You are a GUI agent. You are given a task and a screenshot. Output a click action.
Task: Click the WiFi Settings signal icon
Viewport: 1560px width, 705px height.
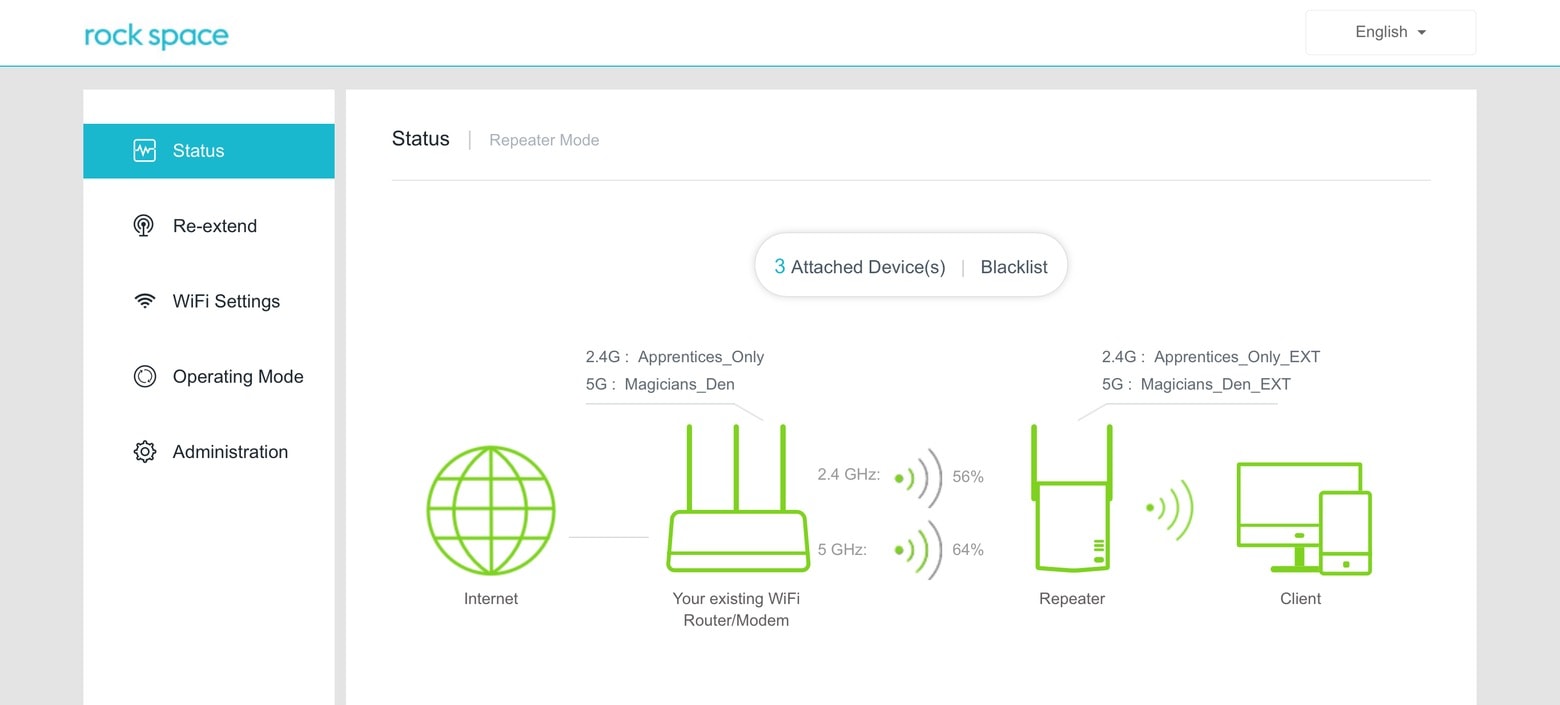coord(145,301)
